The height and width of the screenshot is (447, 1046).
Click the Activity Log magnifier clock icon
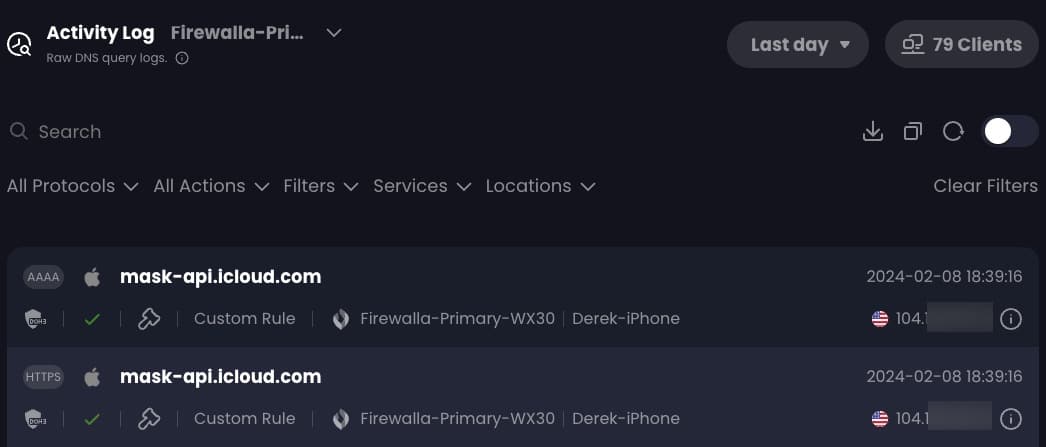pos(19,45)
